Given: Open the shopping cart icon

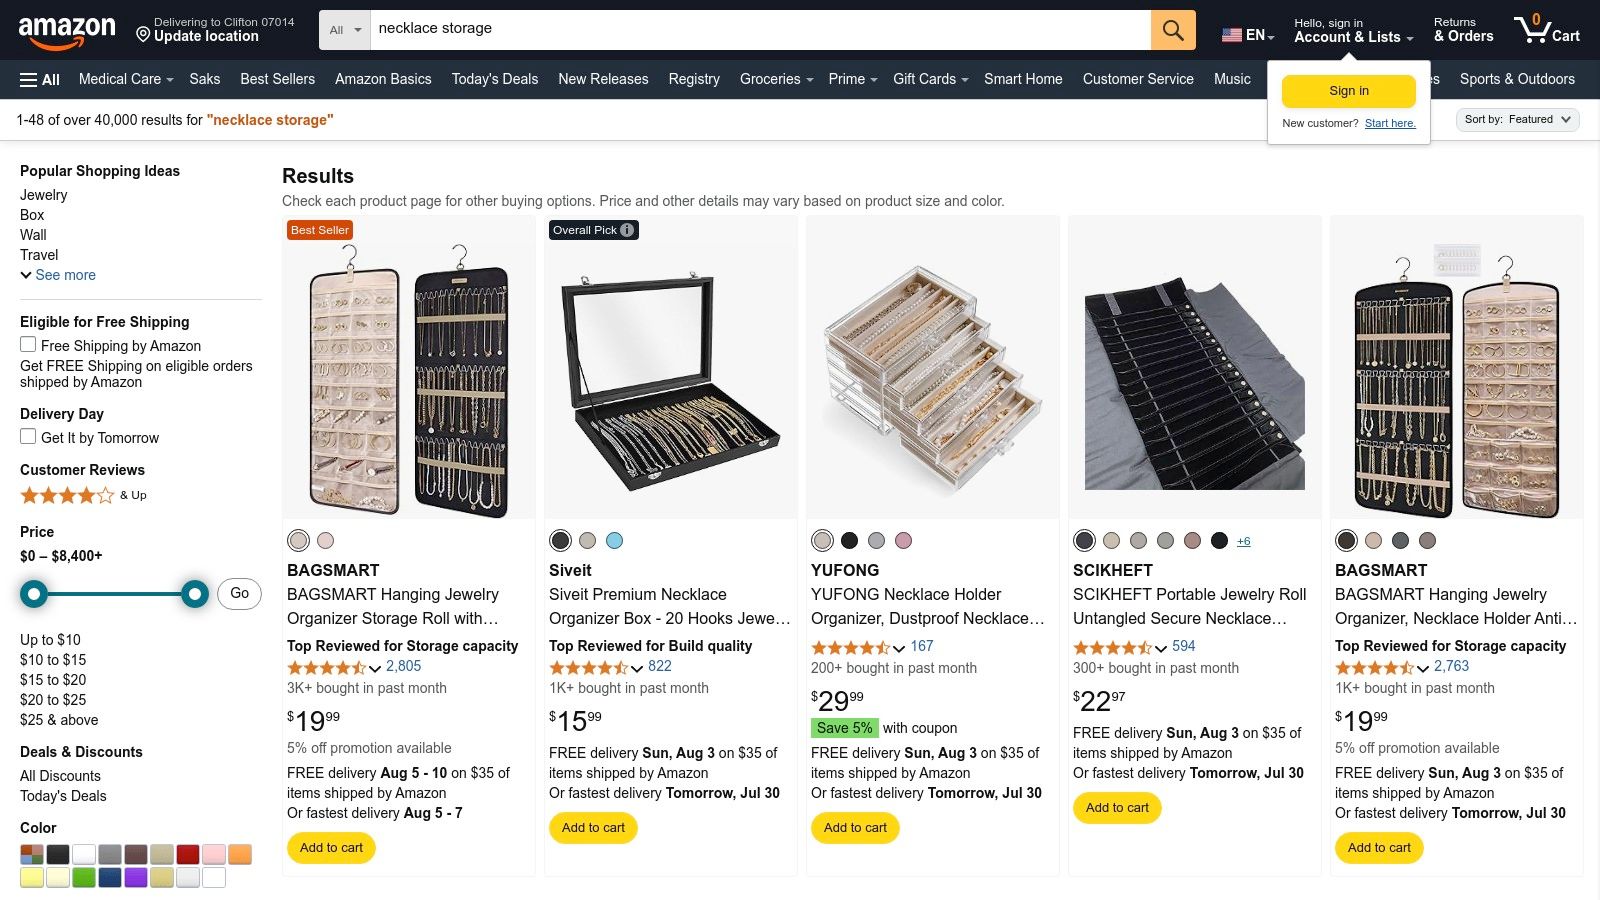Looking at the screenshot, I should (x=1546, y=30).
